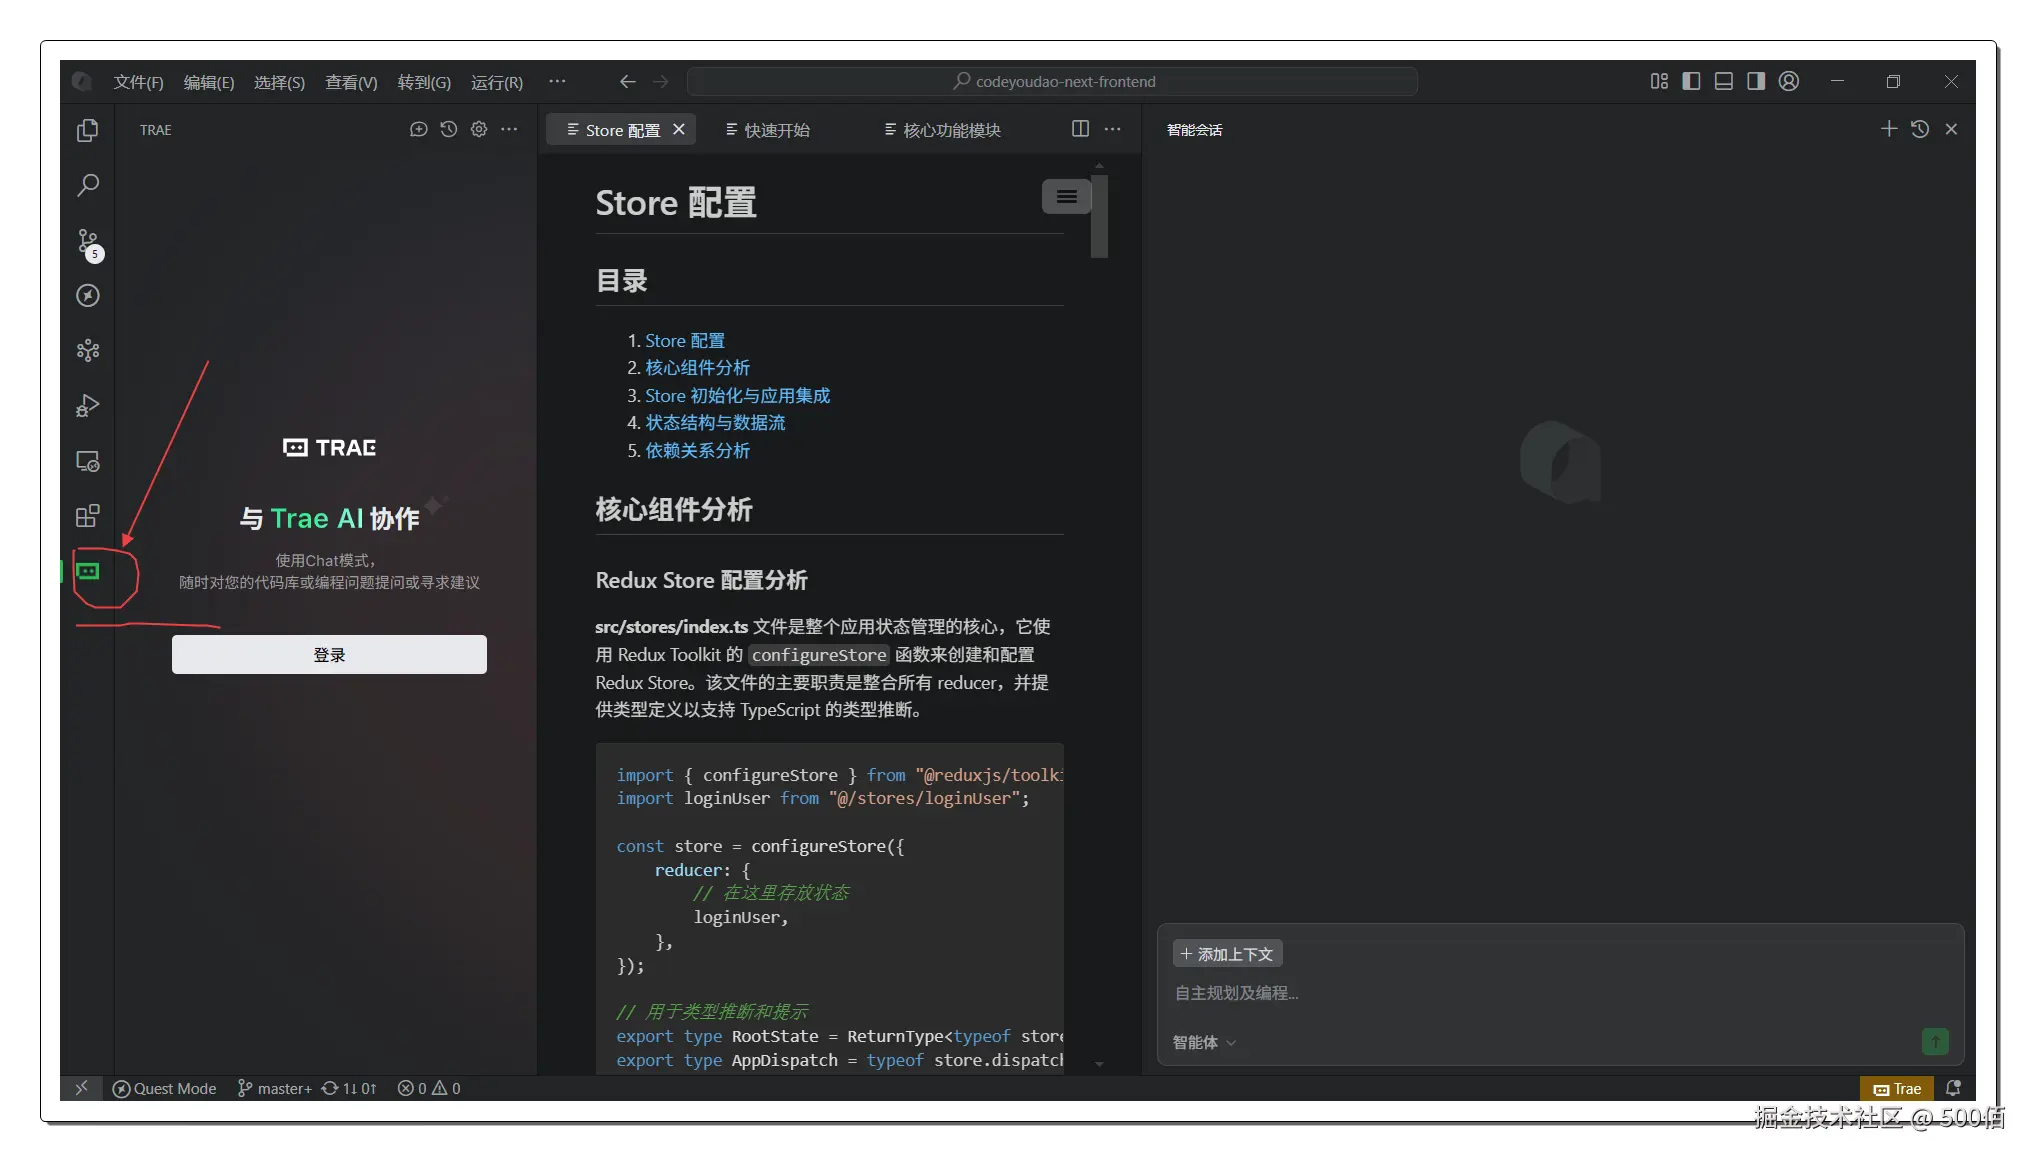Viewport: 2036px width, 1161px height.
Task: Select the green Trae AI sidebar icon
Action: (x=88, y=571)
